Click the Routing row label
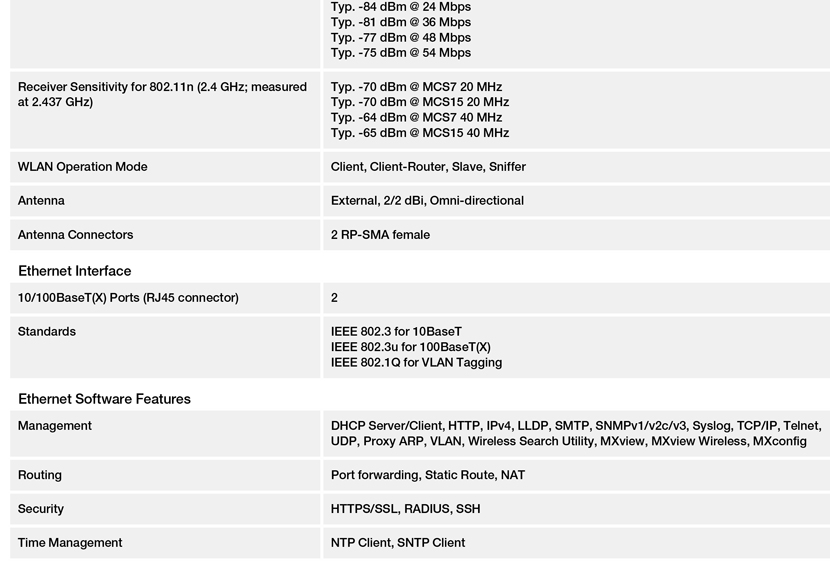The image size is (830, 565). (x=40, y=475)
